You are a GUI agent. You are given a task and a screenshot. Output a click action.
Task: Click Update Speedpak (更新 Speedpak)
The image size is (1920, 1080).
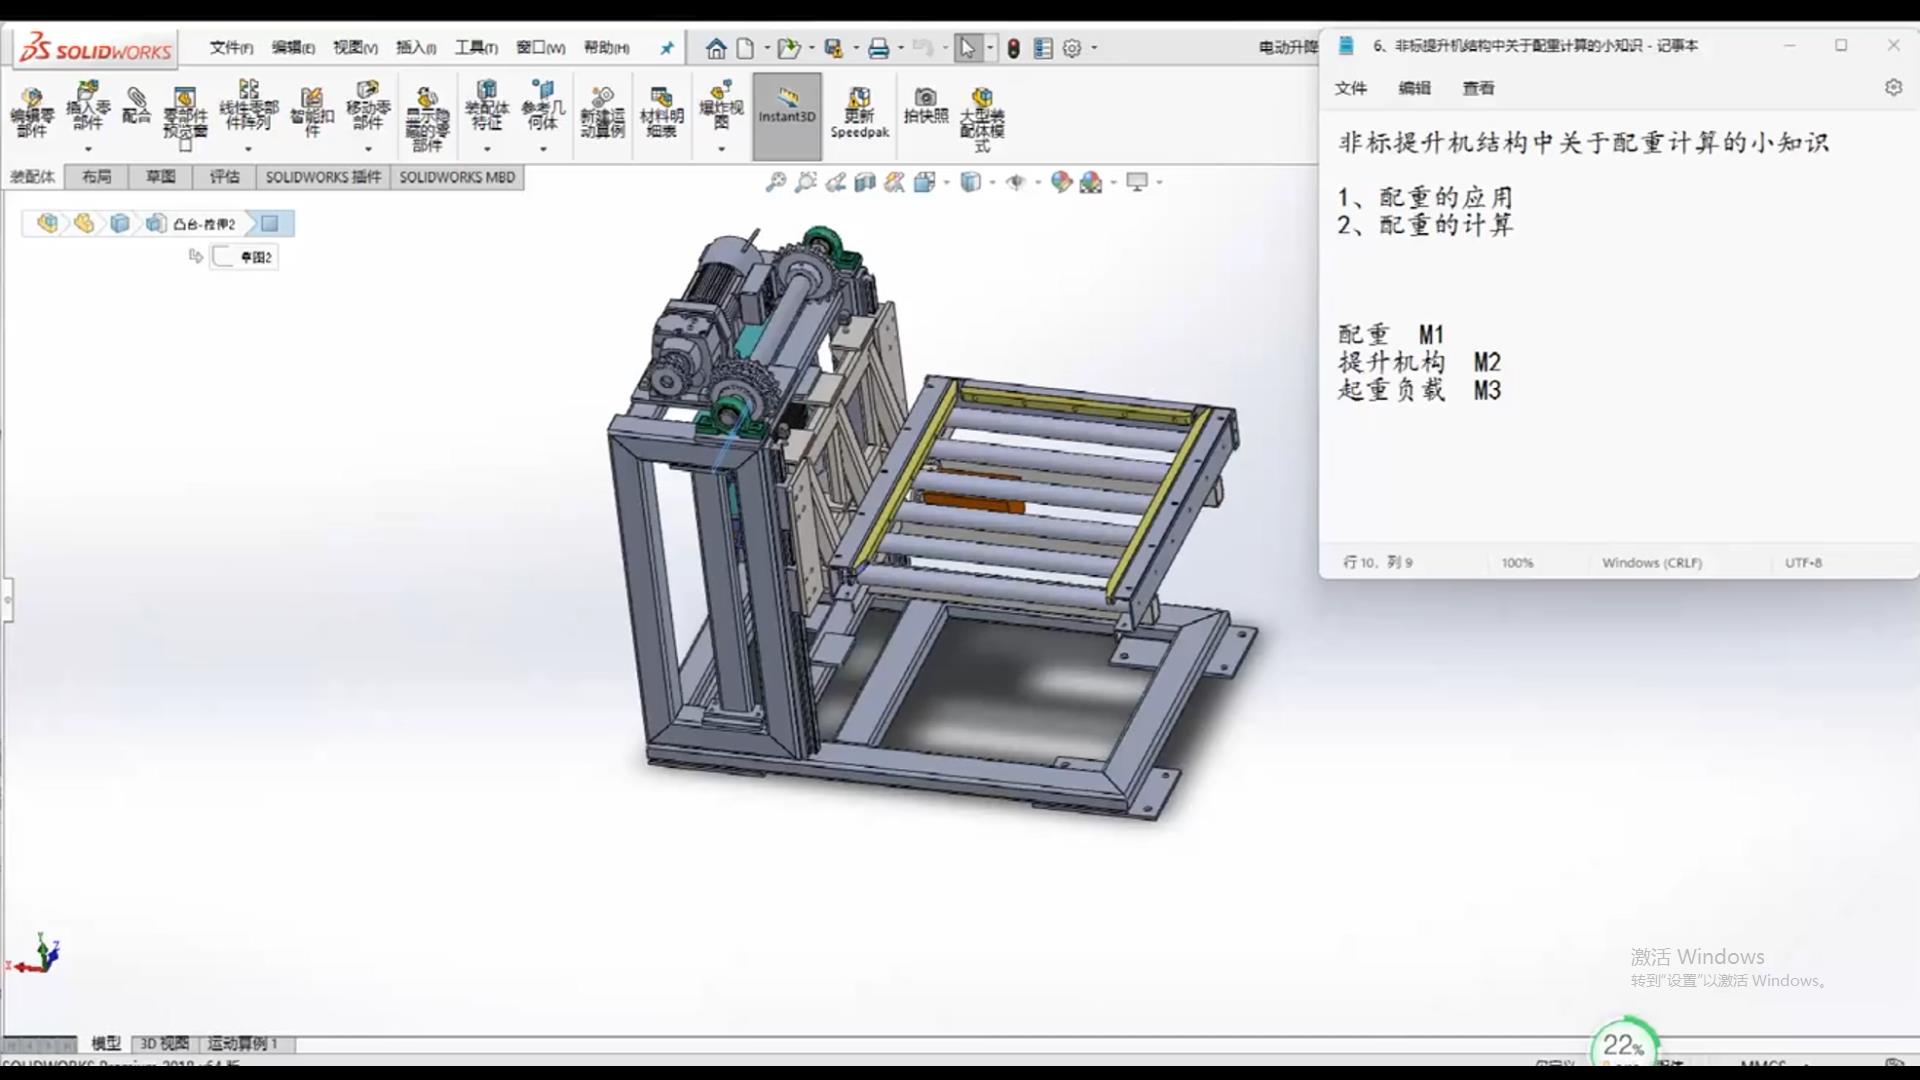coord(859,112)
